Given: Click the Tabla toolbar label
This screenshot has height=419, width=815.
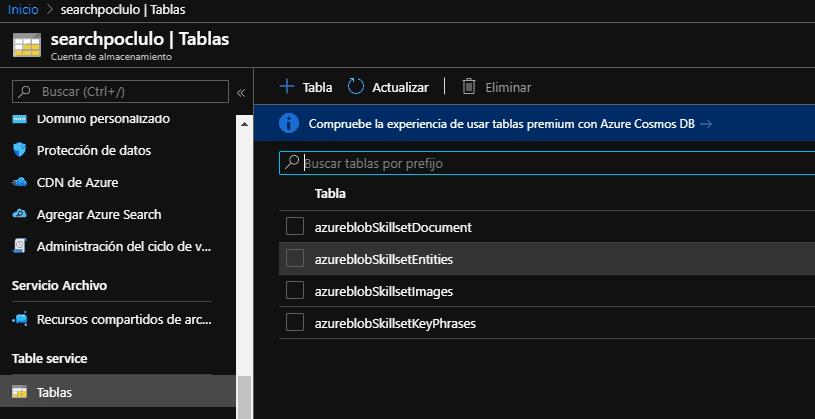Looking at the screenshot, I should 317,87.
